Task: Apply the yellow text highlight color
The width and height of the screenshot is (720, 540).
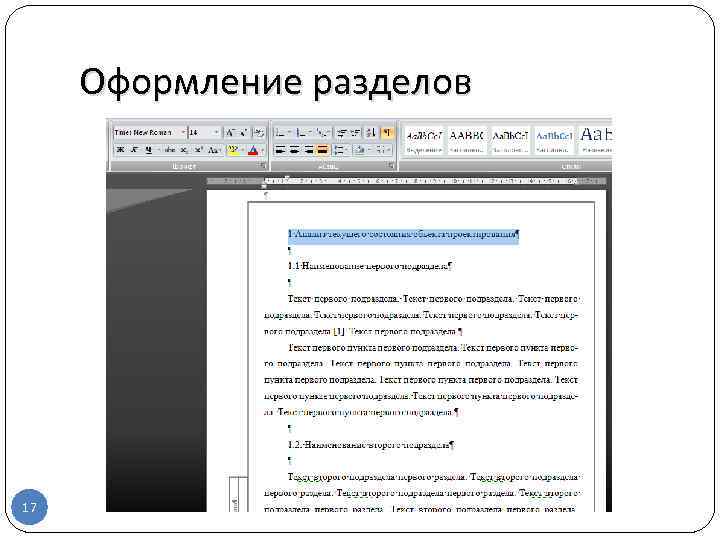Action: (232, 150)
